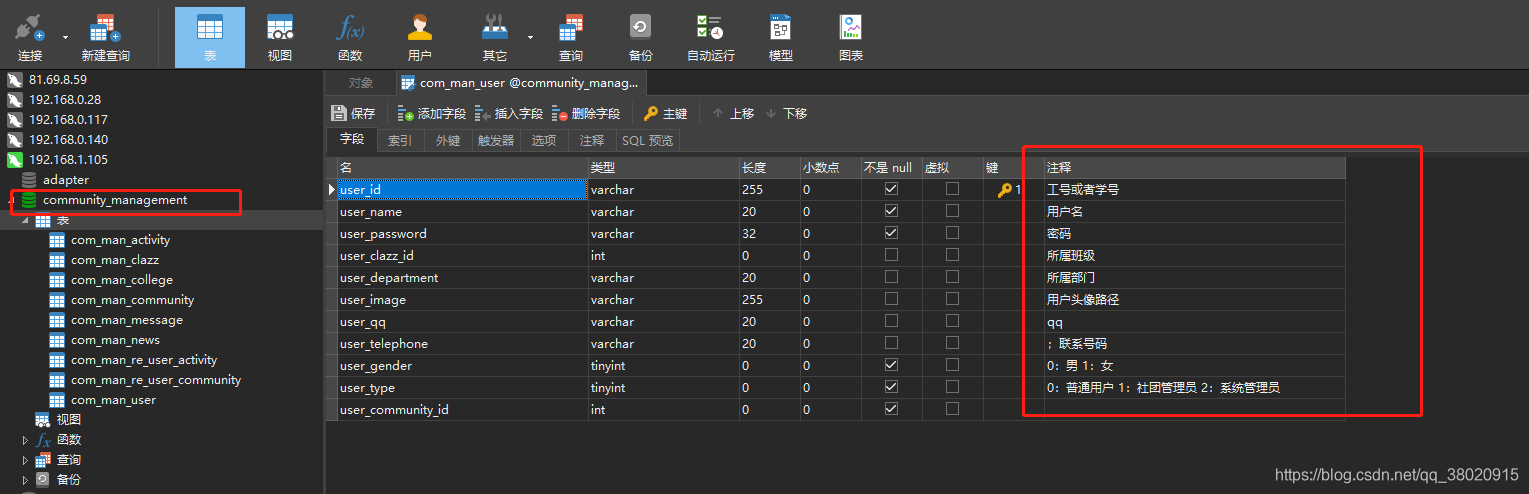
Task: Toggle 不是 null for user_gender
Action: tap(891, 365)
